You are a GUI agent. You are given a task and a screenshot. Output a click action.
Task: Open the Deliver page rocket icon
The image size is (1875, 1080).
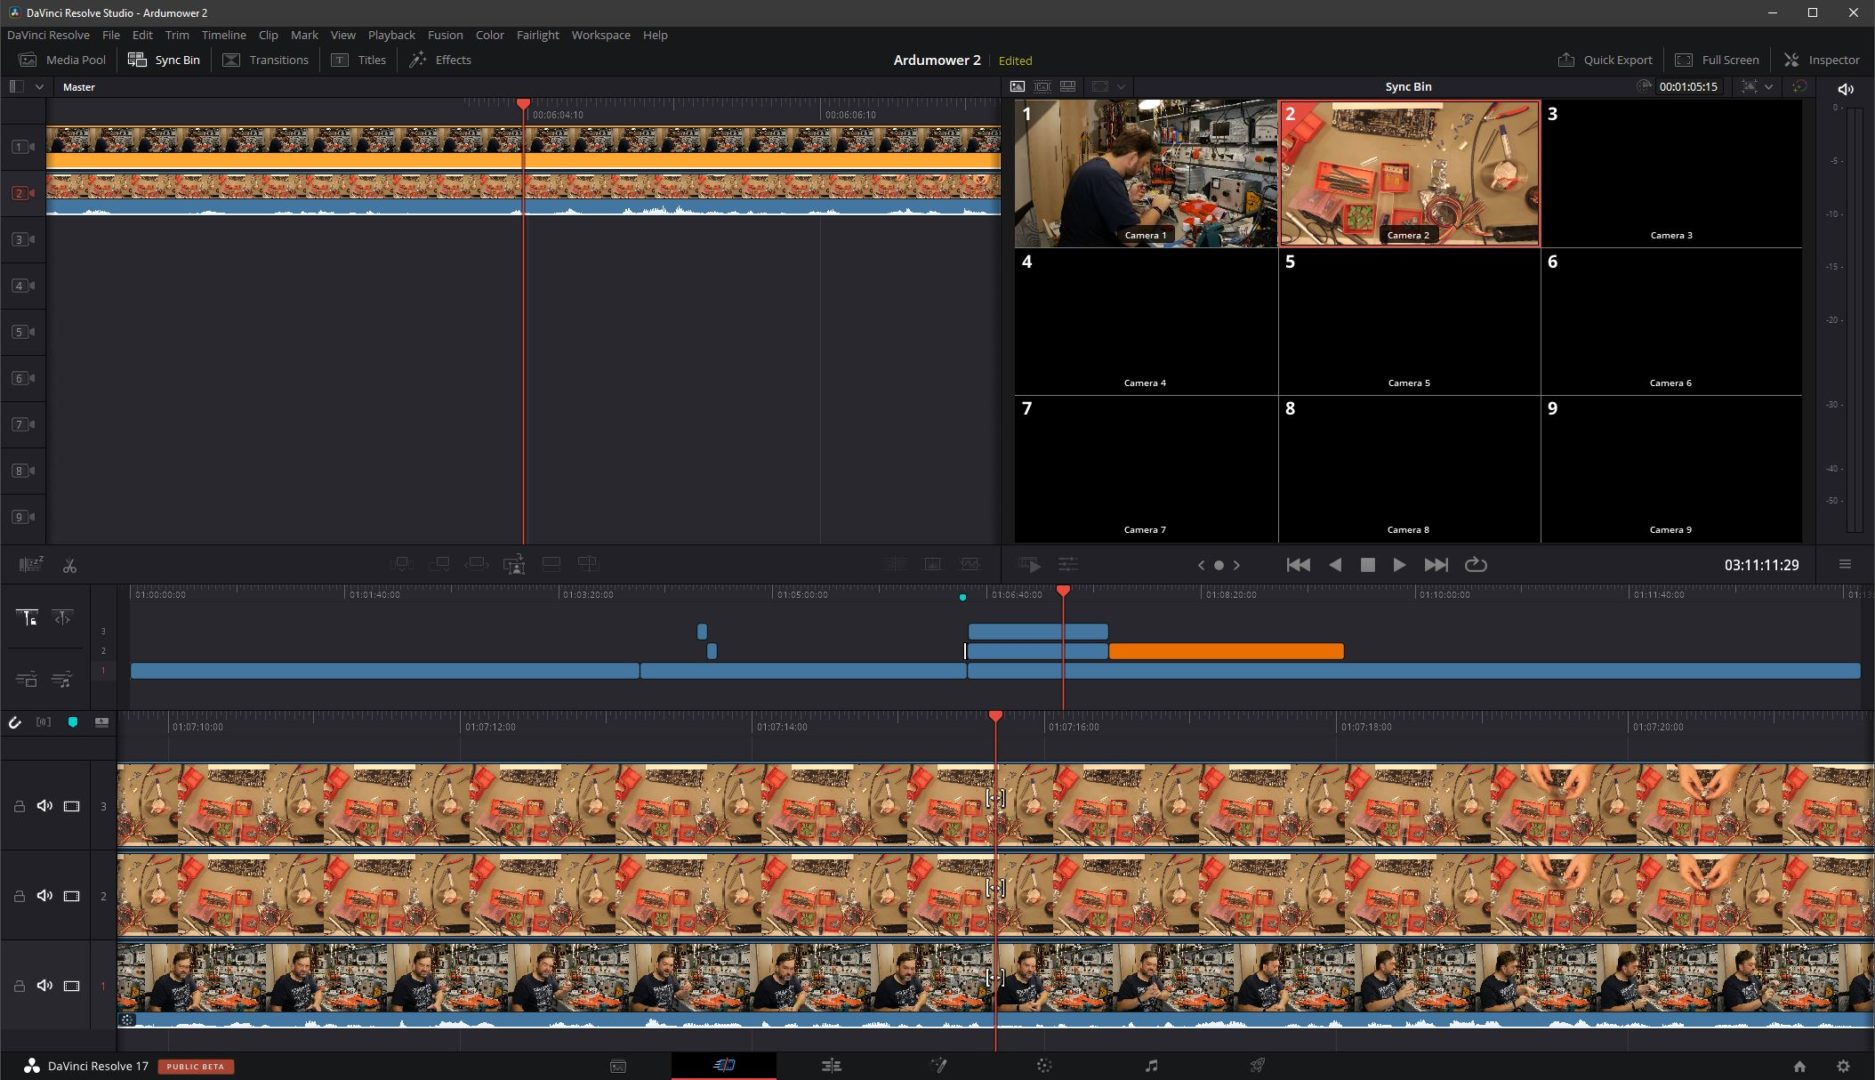tap(1257, 1066)
